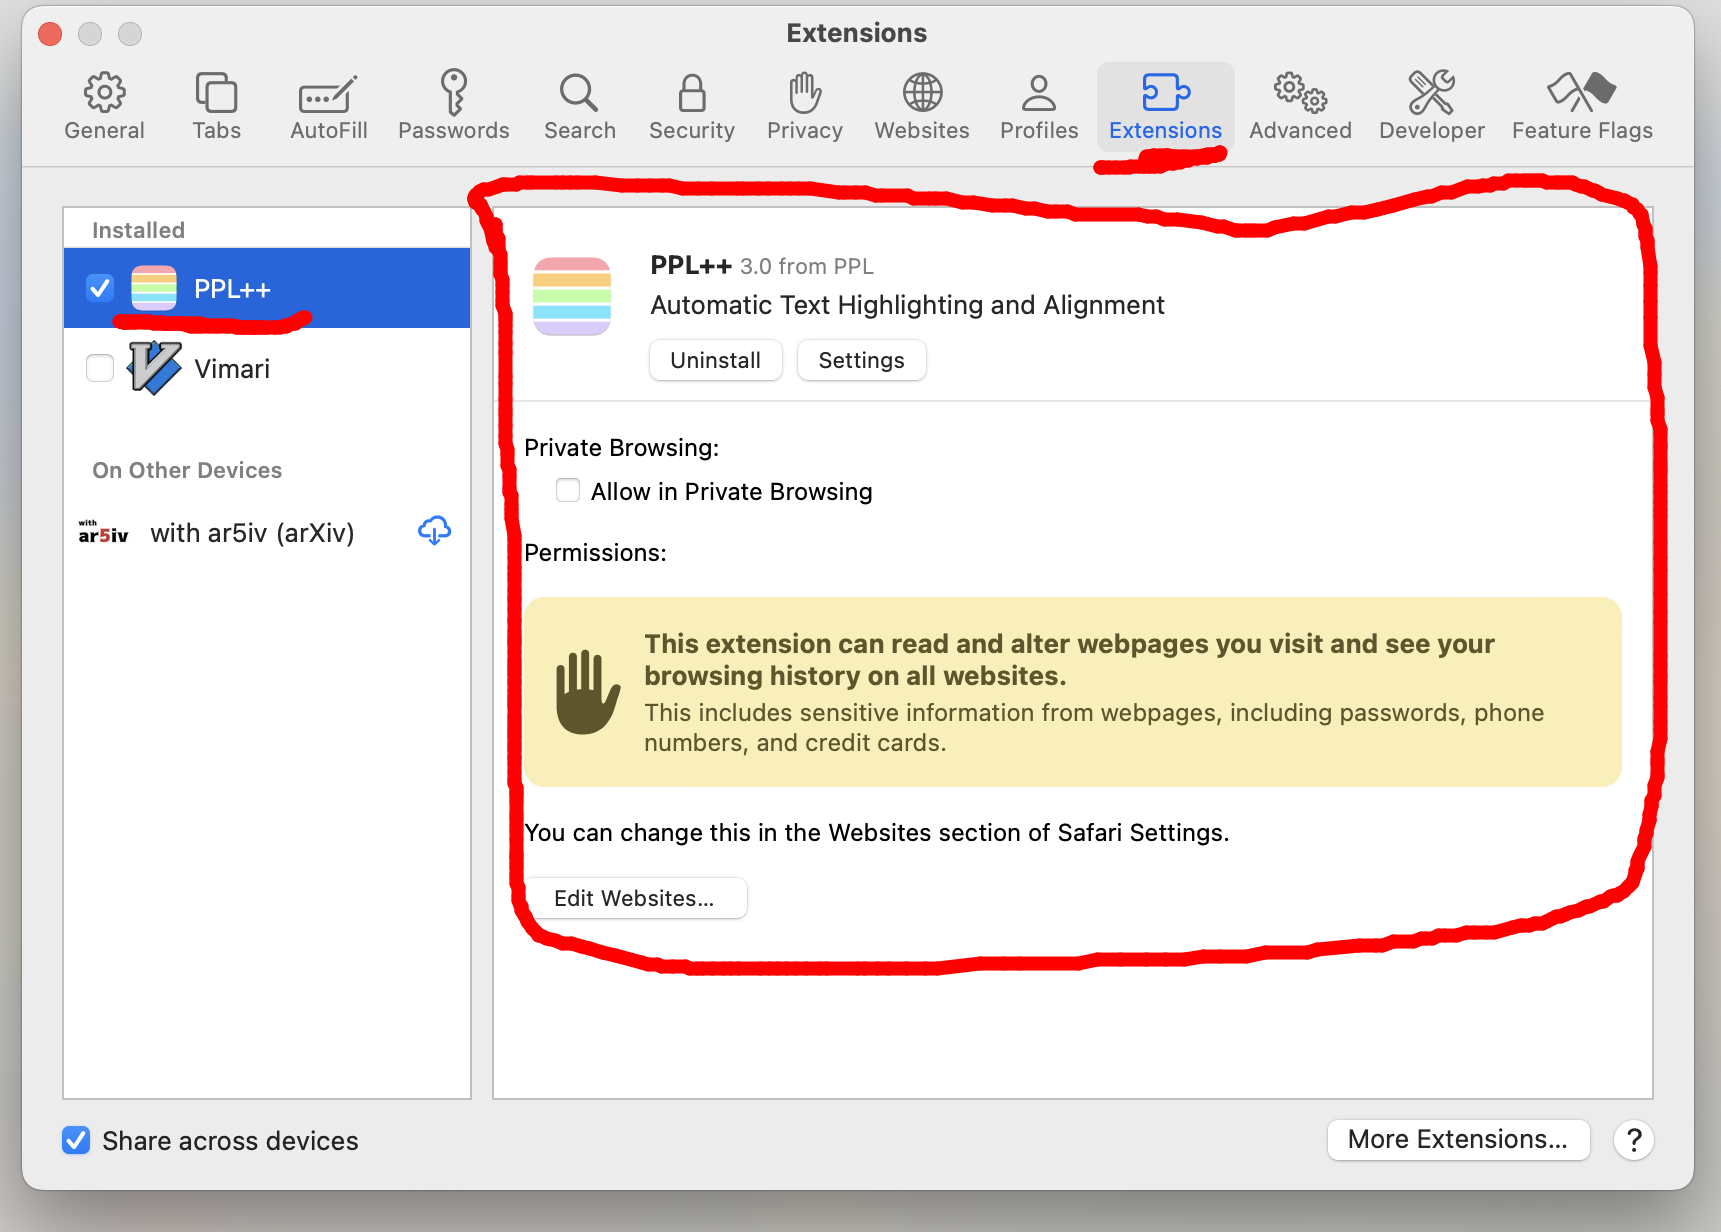The height and width of the screenshot is (1232, 1721).
Task: Click the 'Automatic Text Highlighting and Alignment' description
Action: point(907,305)
